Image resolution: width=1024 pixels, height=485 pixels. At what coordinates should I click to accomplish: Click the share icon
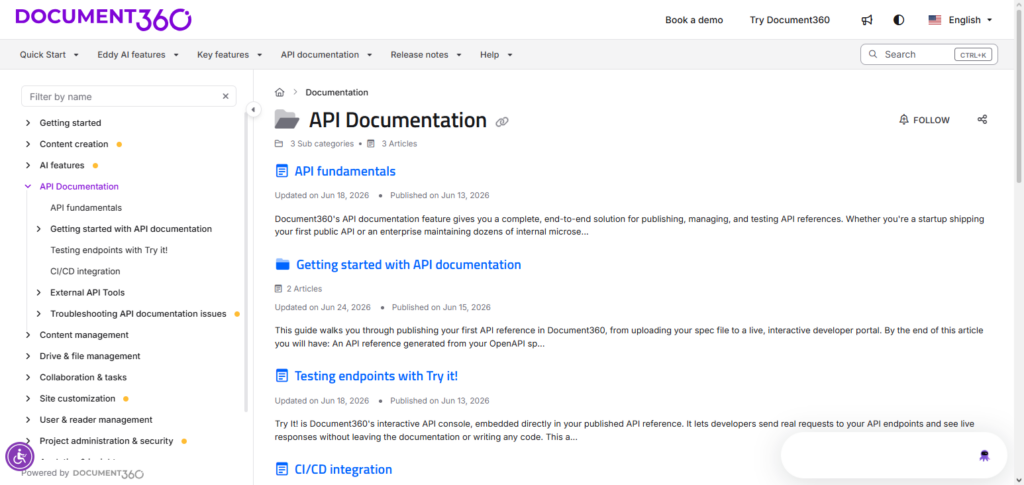982,119
